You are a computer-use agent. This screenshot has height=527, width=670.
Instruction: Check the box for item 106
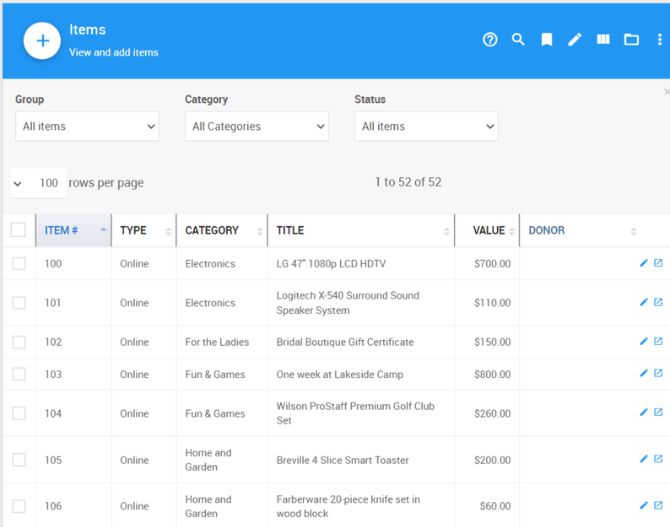point(19,506)
